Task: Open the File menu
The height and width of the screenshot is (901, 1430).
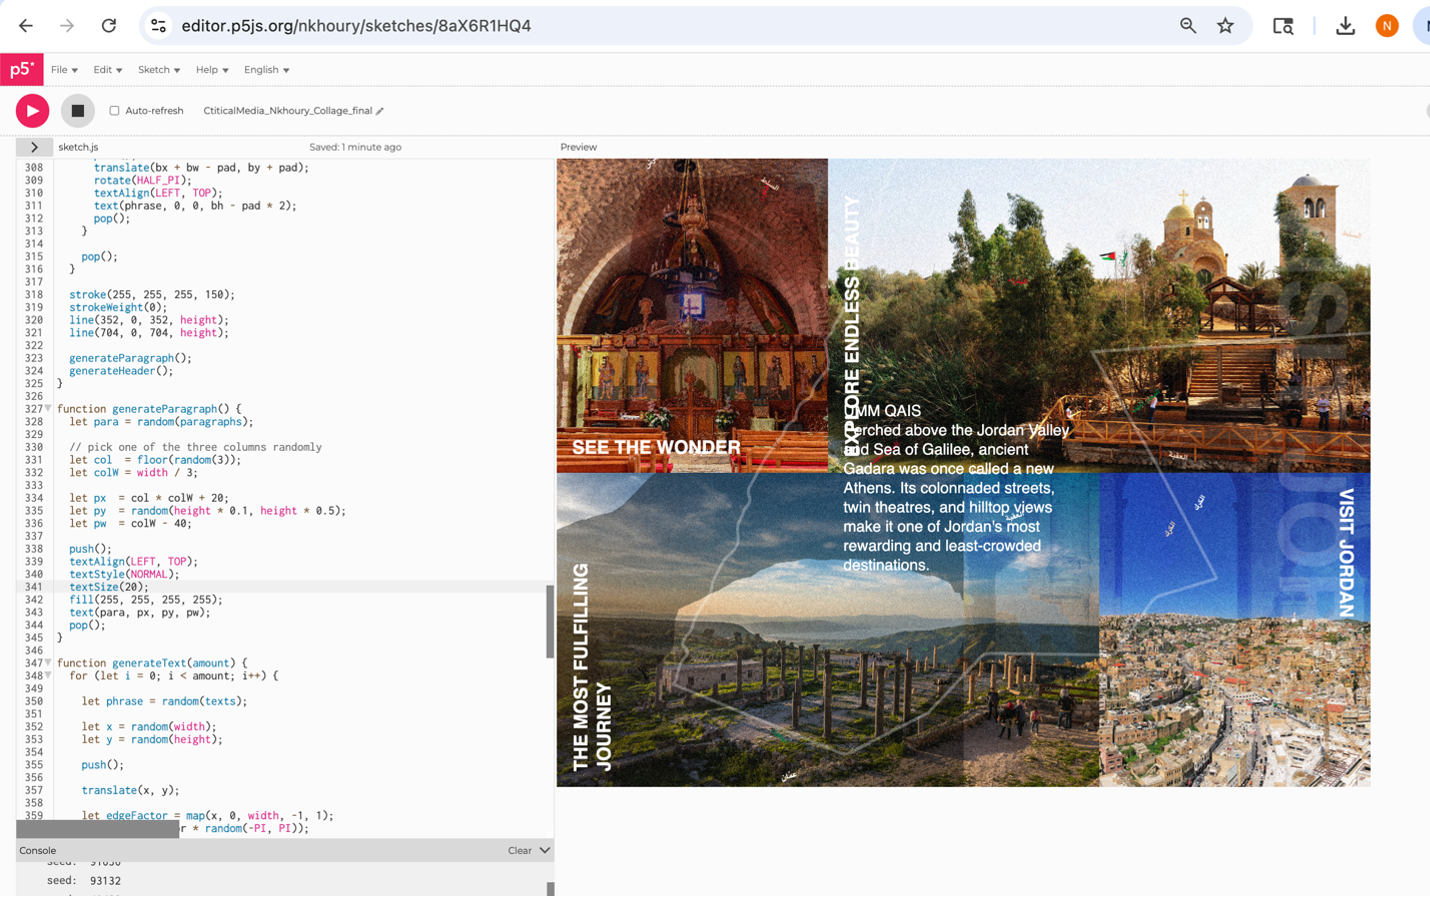Action: [x=64, y=70]
